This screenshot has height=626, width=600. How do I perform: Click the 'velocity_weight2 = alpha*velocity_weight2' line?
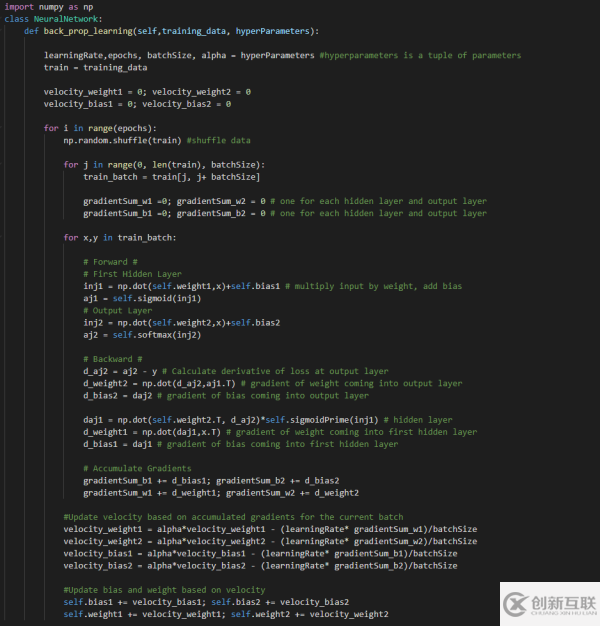pos(270,541)
